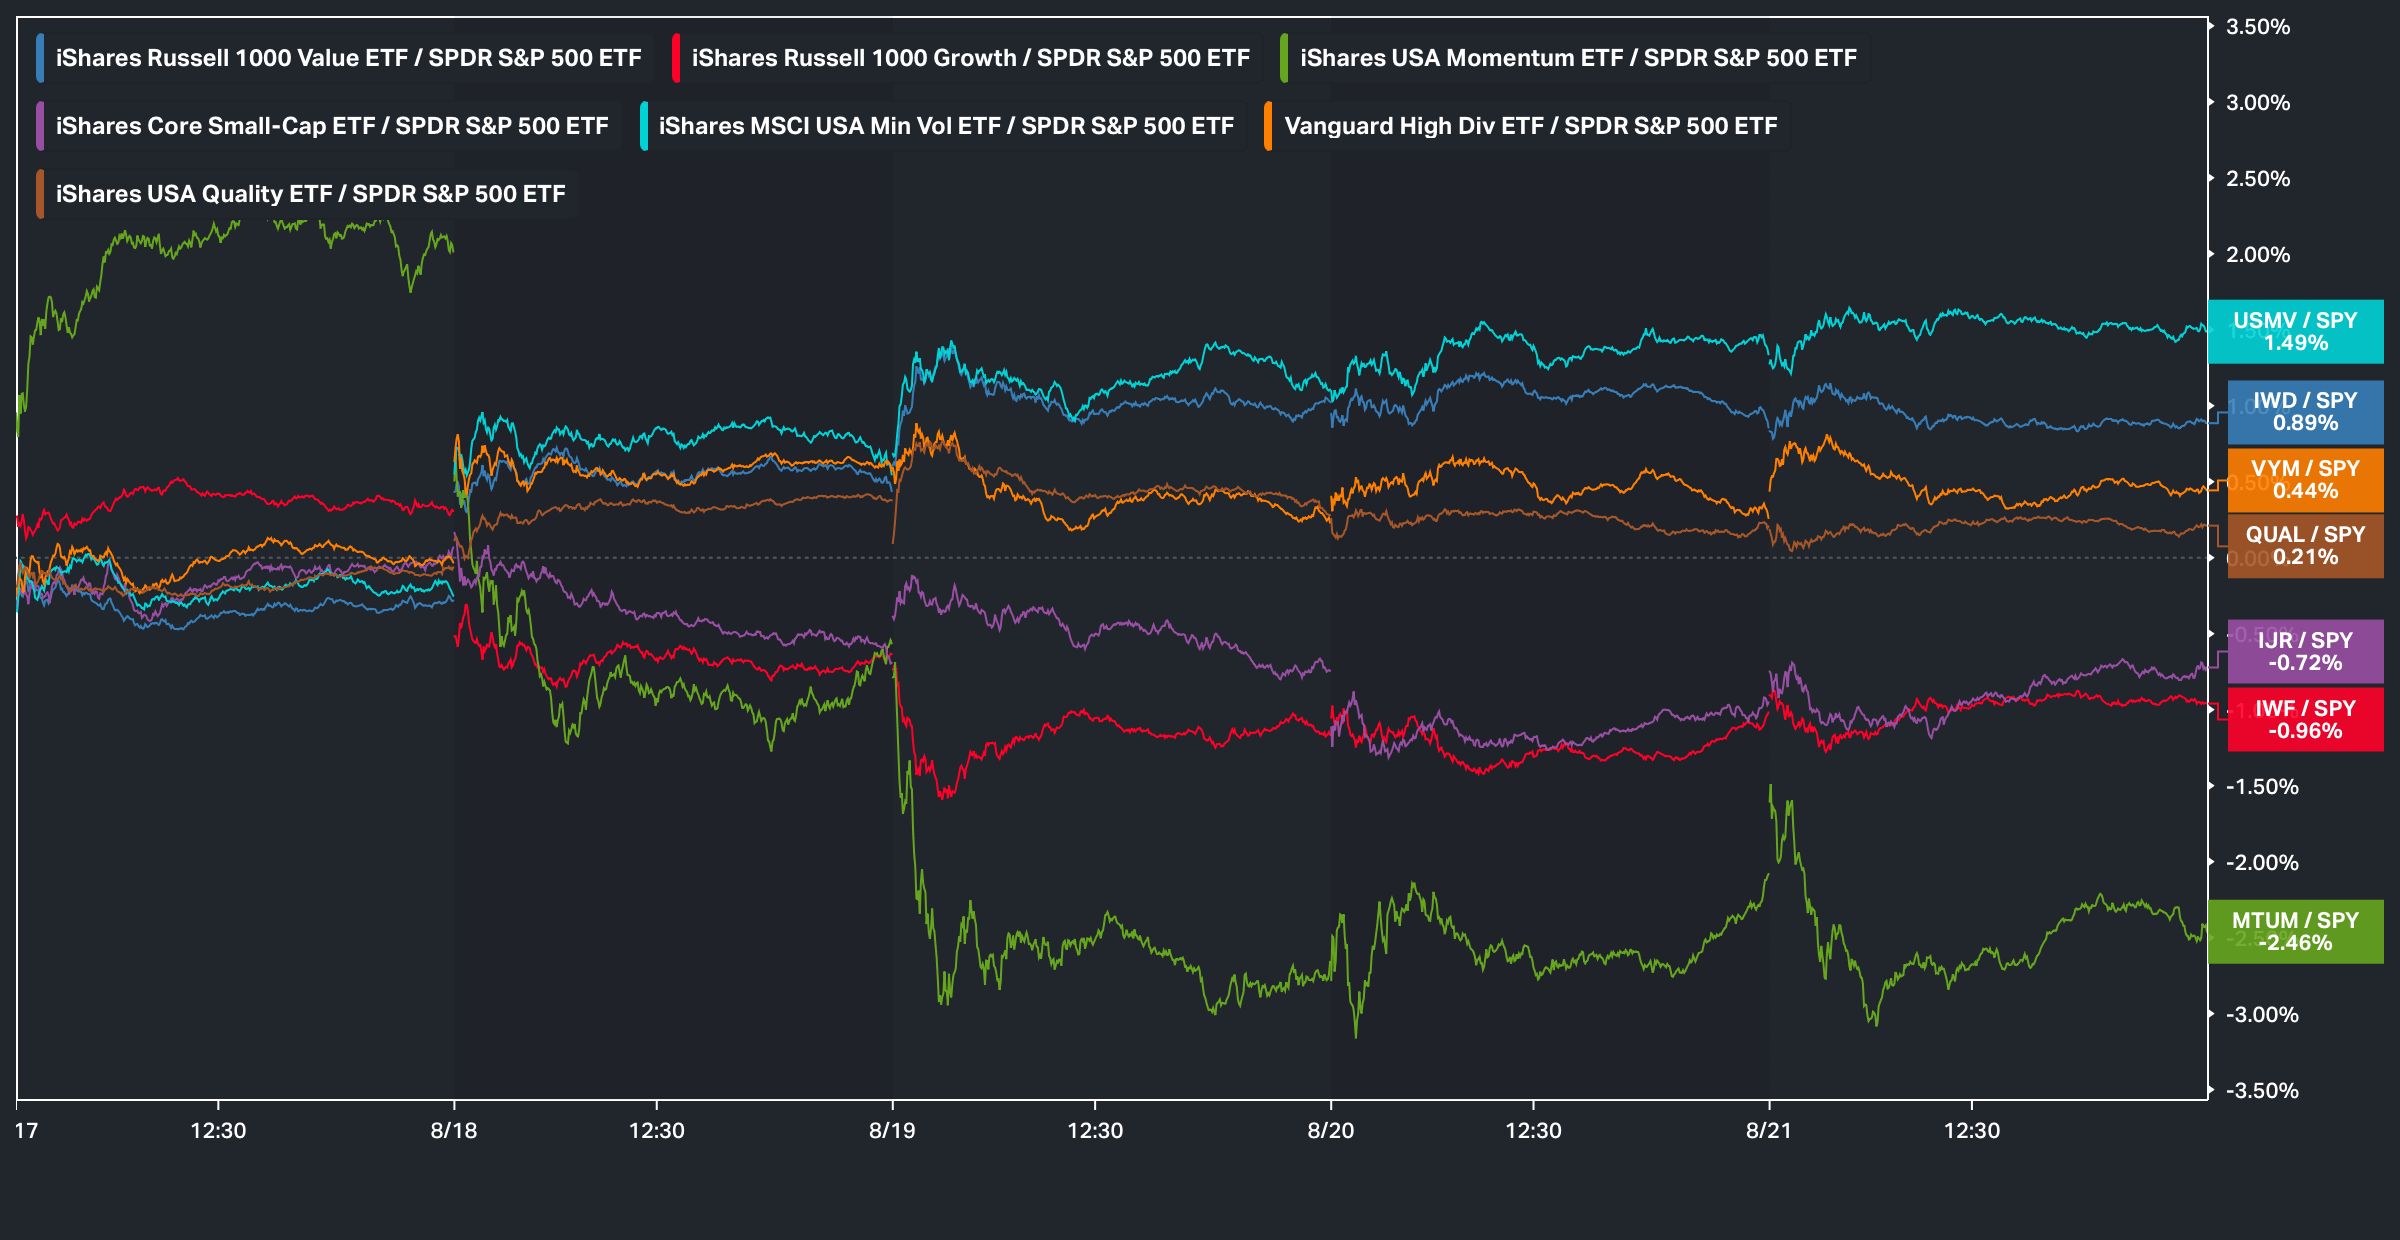Click the -3.50% y-axis label
Viewport: 2400px width, 1240px height.
tap(2262, 1091)
